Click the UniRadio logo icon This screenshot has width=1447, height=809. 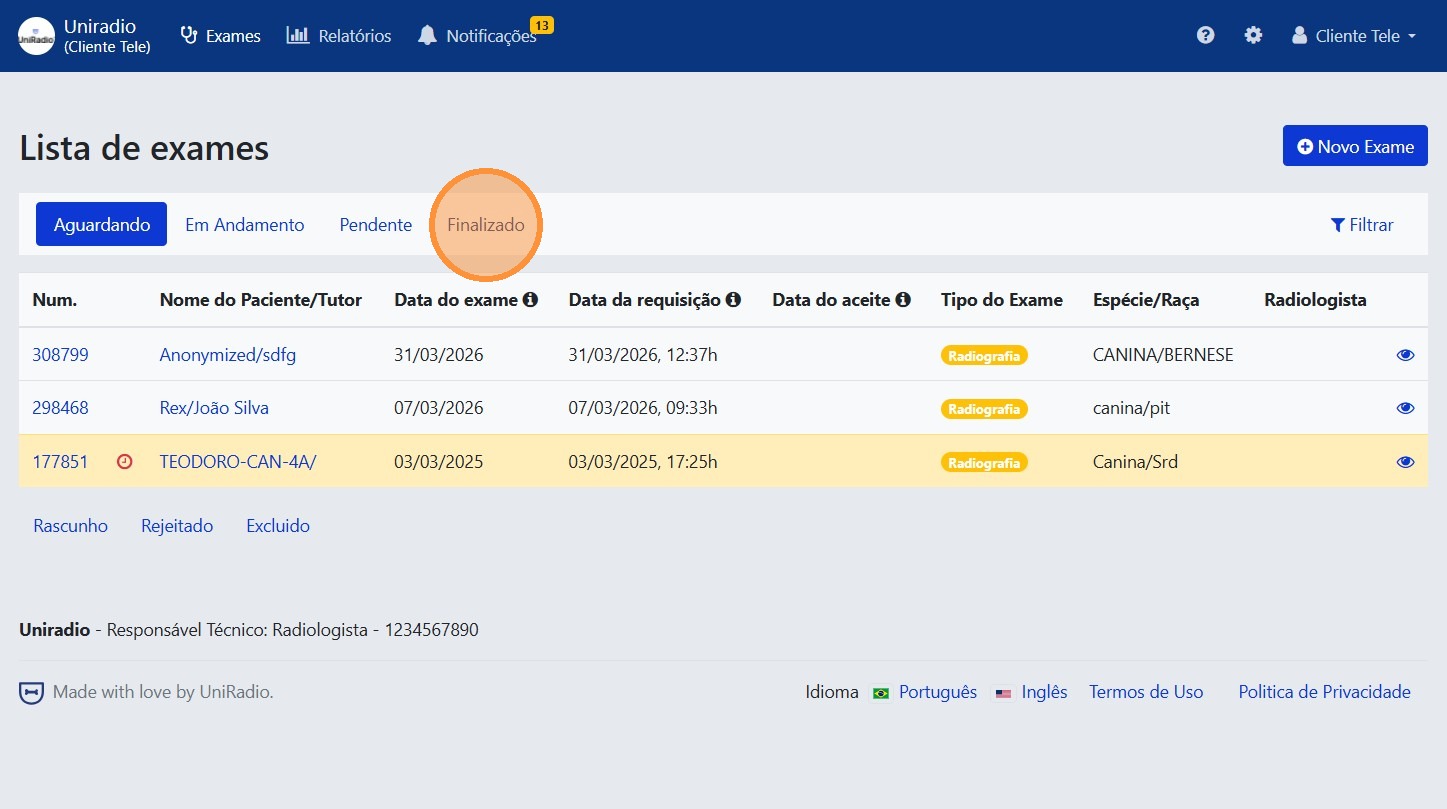coord(37,36)
